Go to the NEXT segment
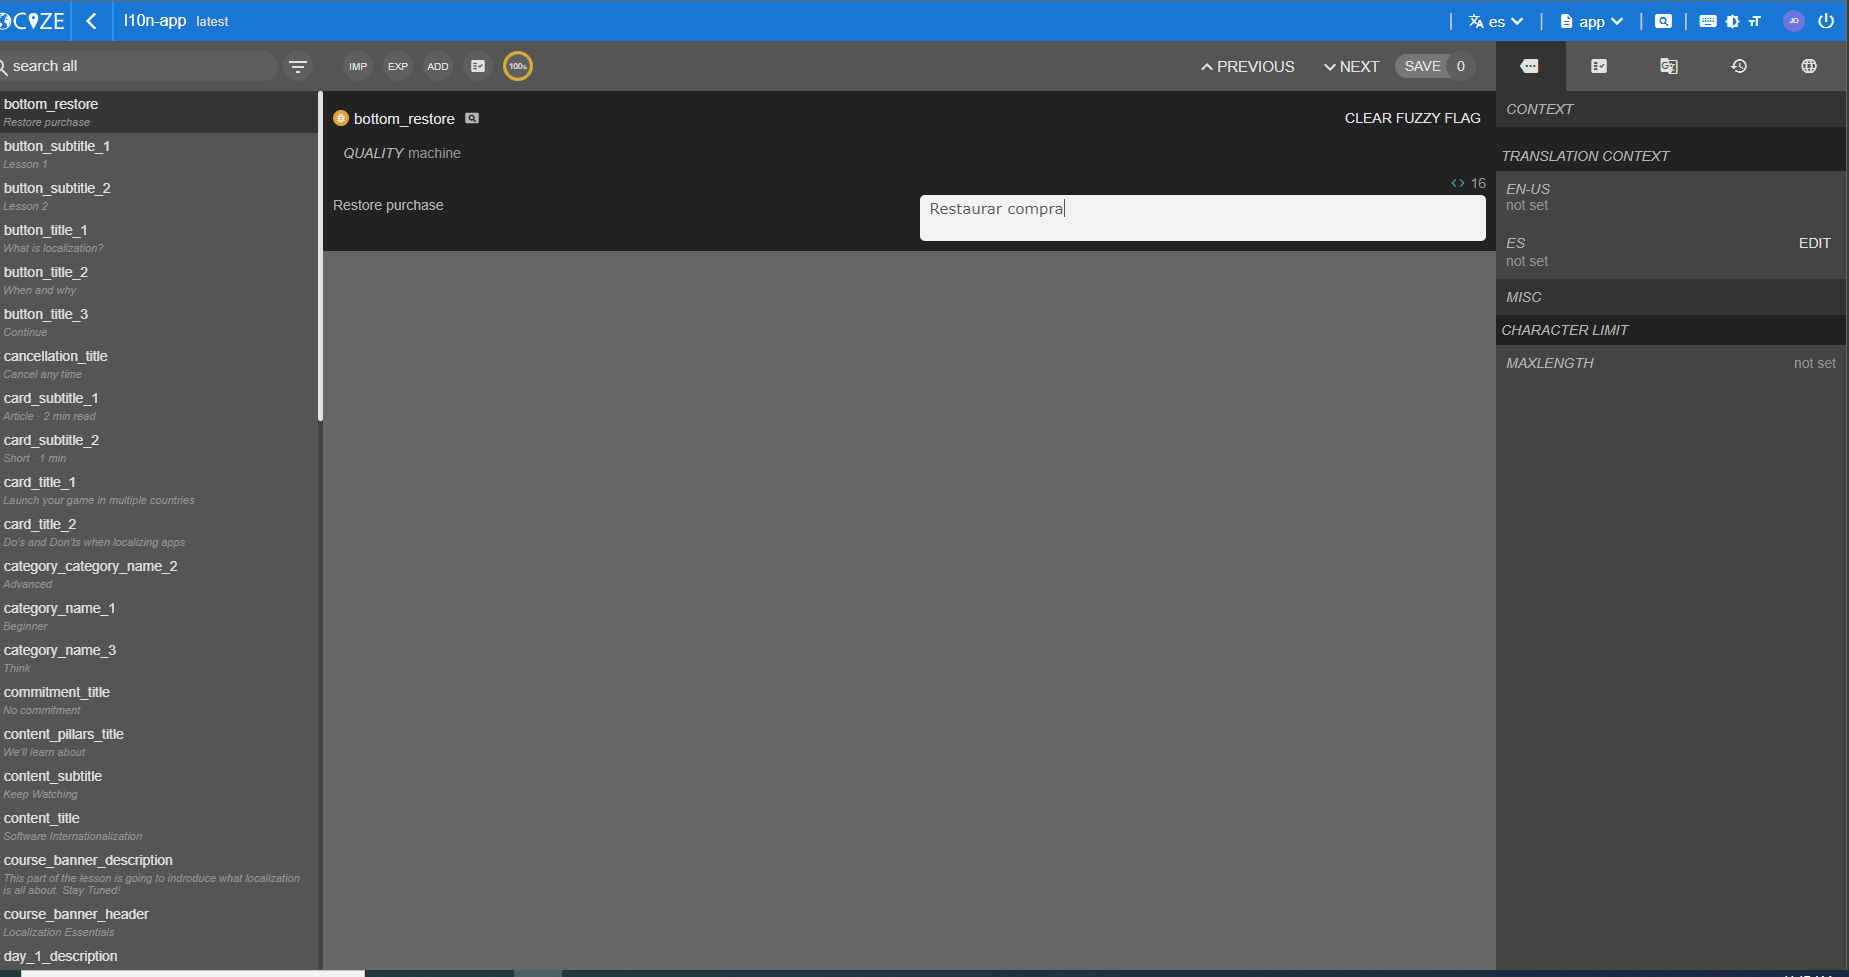The height and width of the screenshot is (977, 1849). tap(1351, 66)
